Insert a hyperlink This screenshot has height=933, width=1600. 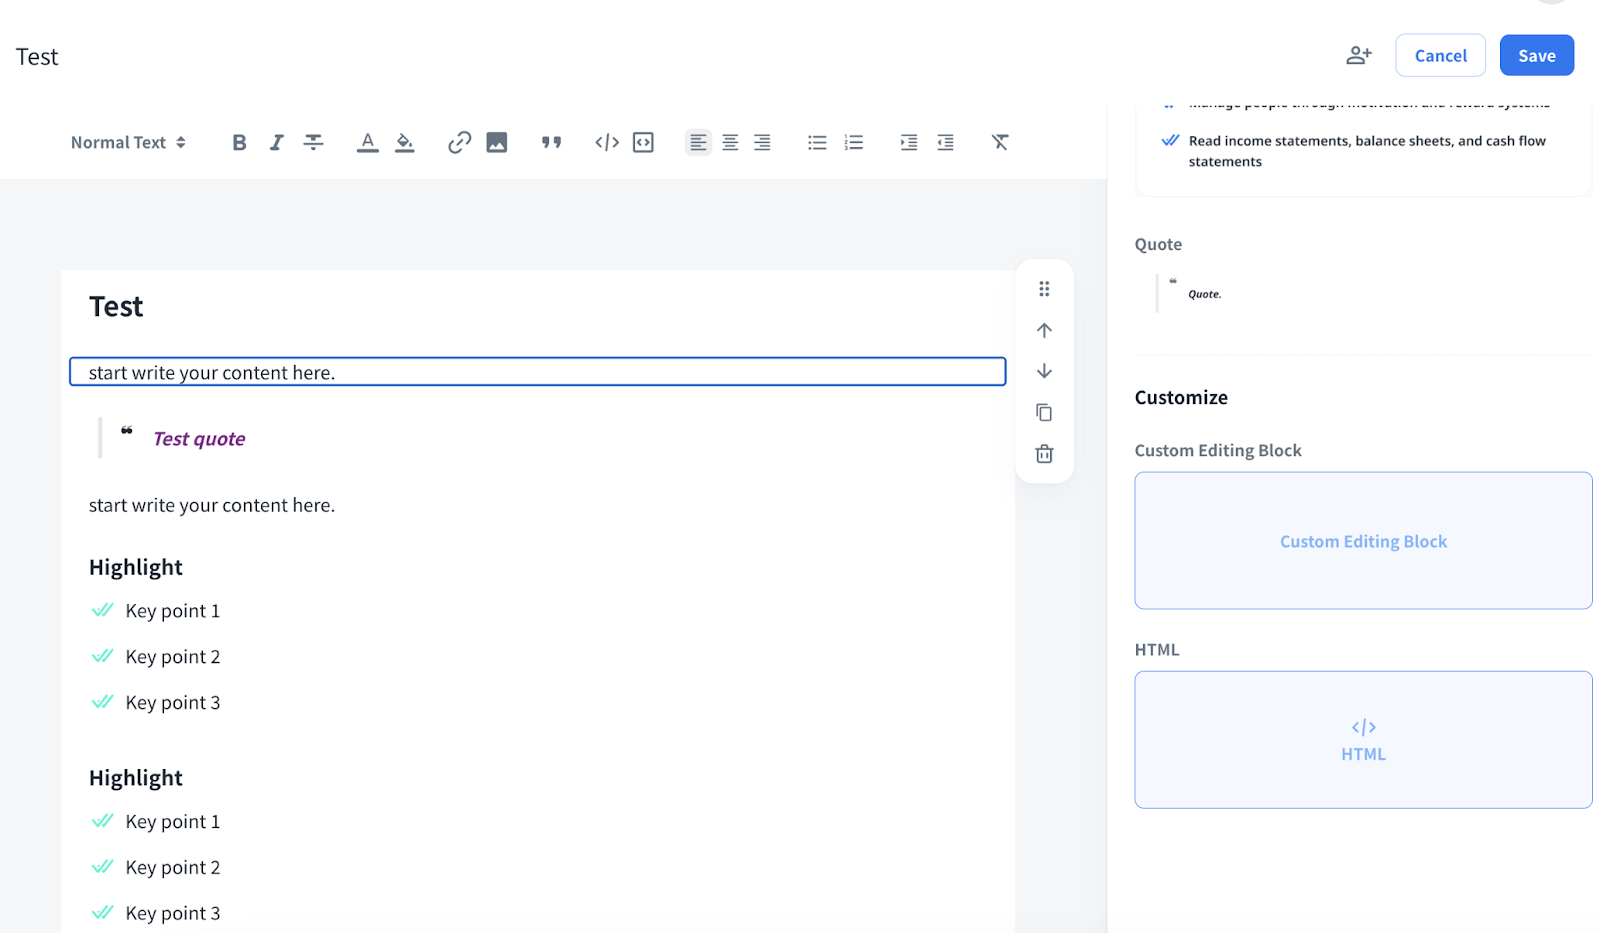pyautogui.click(x=459, y=142)
